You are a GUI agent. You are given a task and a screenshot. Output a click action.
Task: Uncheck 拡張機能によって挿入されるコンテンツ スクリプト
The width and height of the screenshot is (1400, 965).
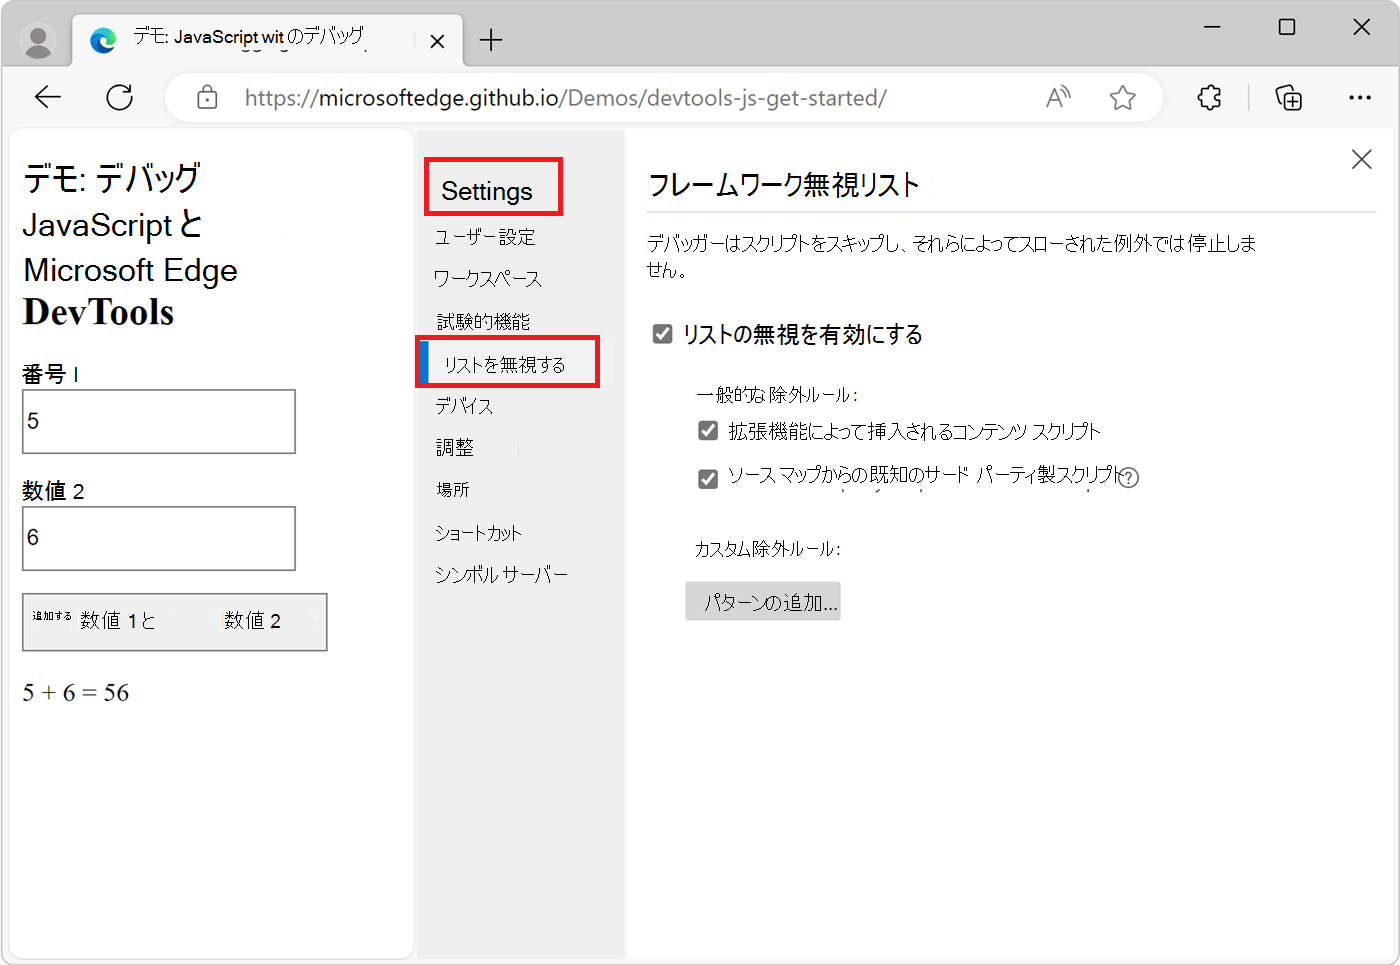(x=708, y=430)
